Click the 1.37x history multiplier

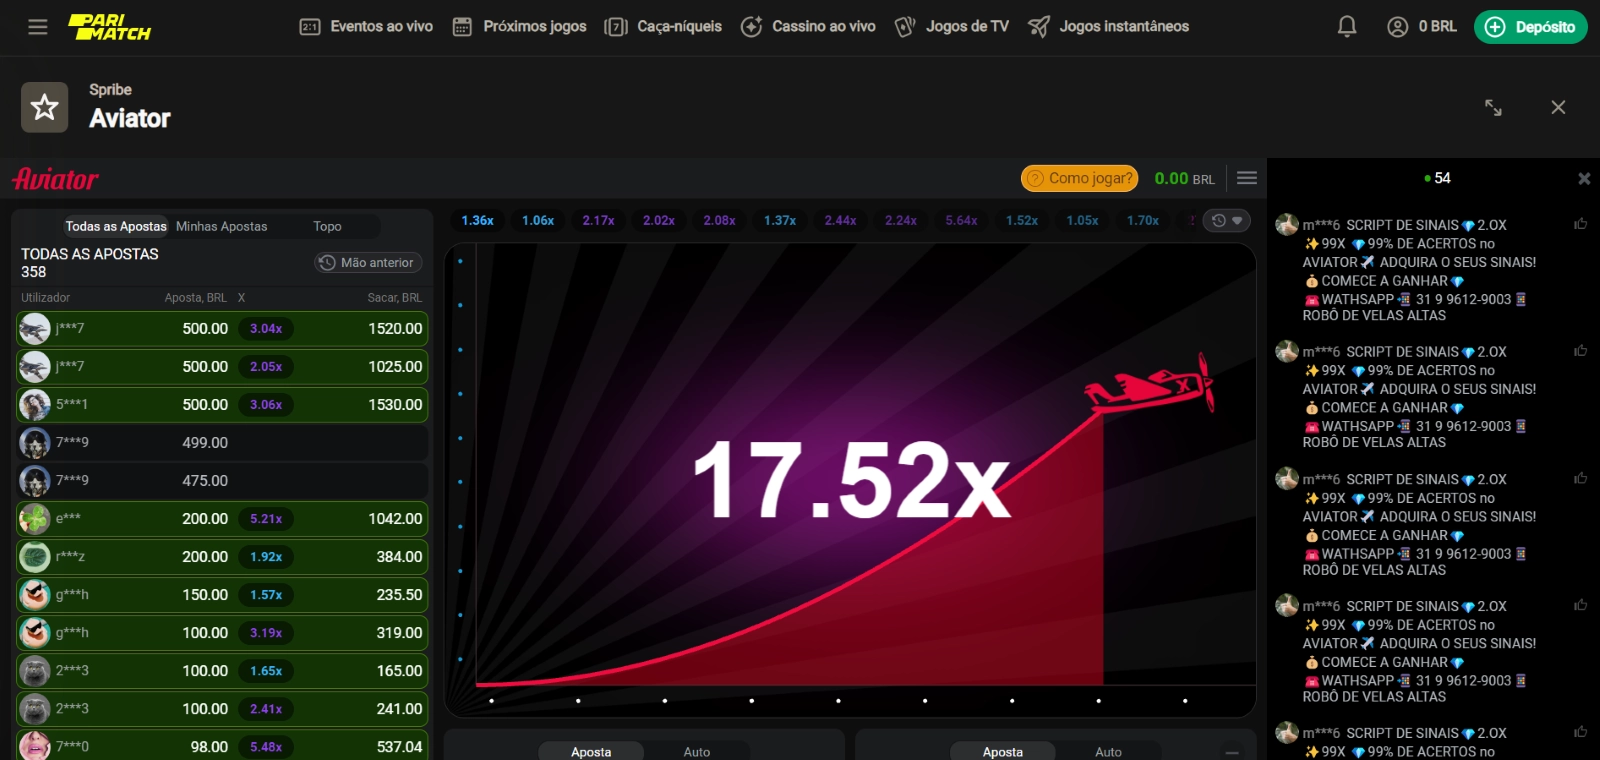(x=780, y=220)
